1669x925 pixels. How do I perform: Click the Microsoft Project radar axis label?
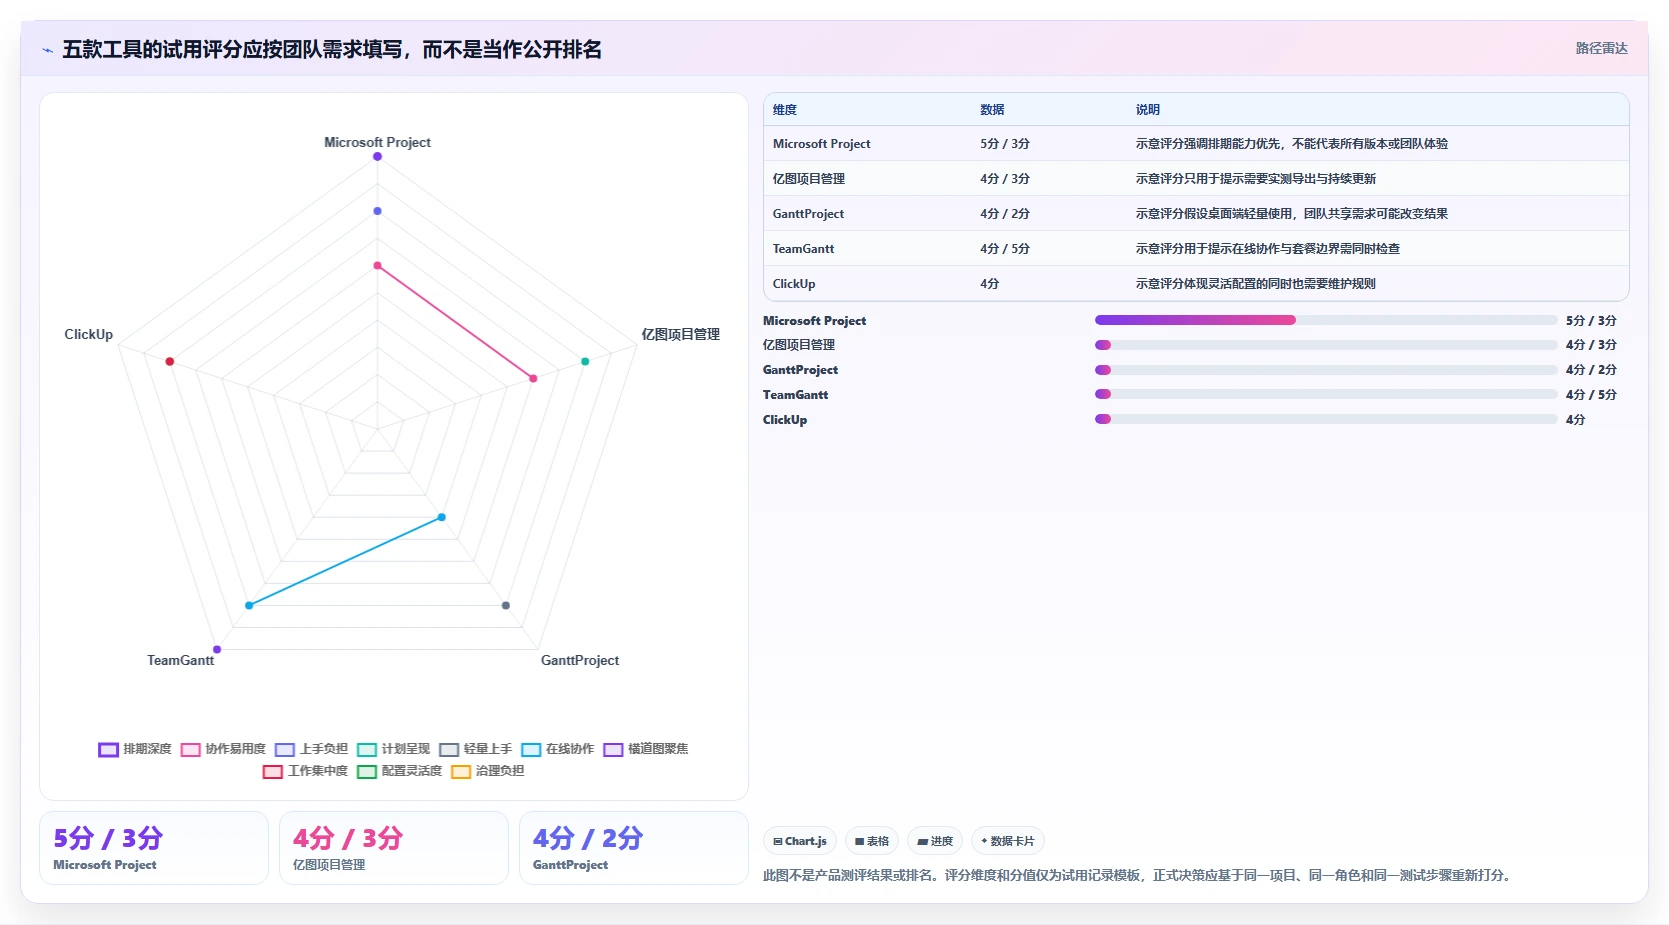click(377, 142)
